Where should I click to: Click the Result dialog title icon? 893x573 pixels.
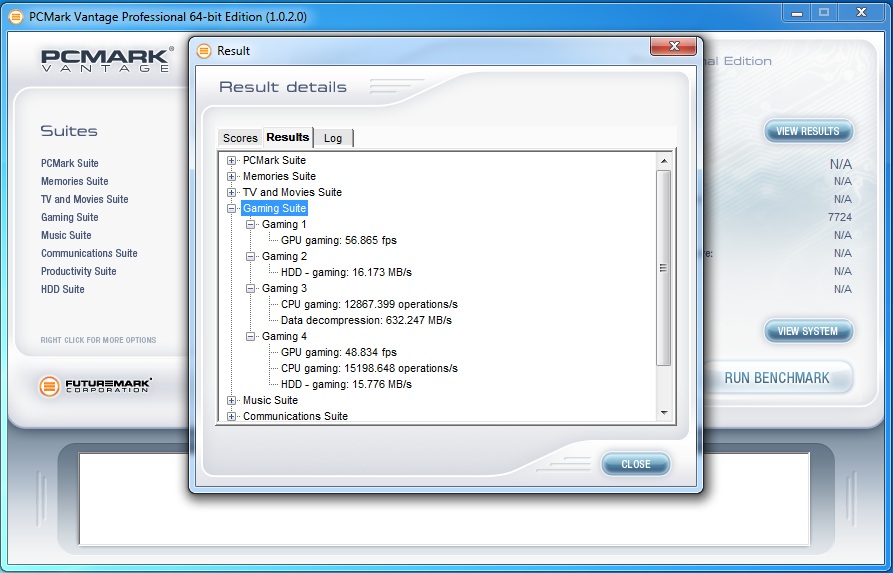point(204,51)
